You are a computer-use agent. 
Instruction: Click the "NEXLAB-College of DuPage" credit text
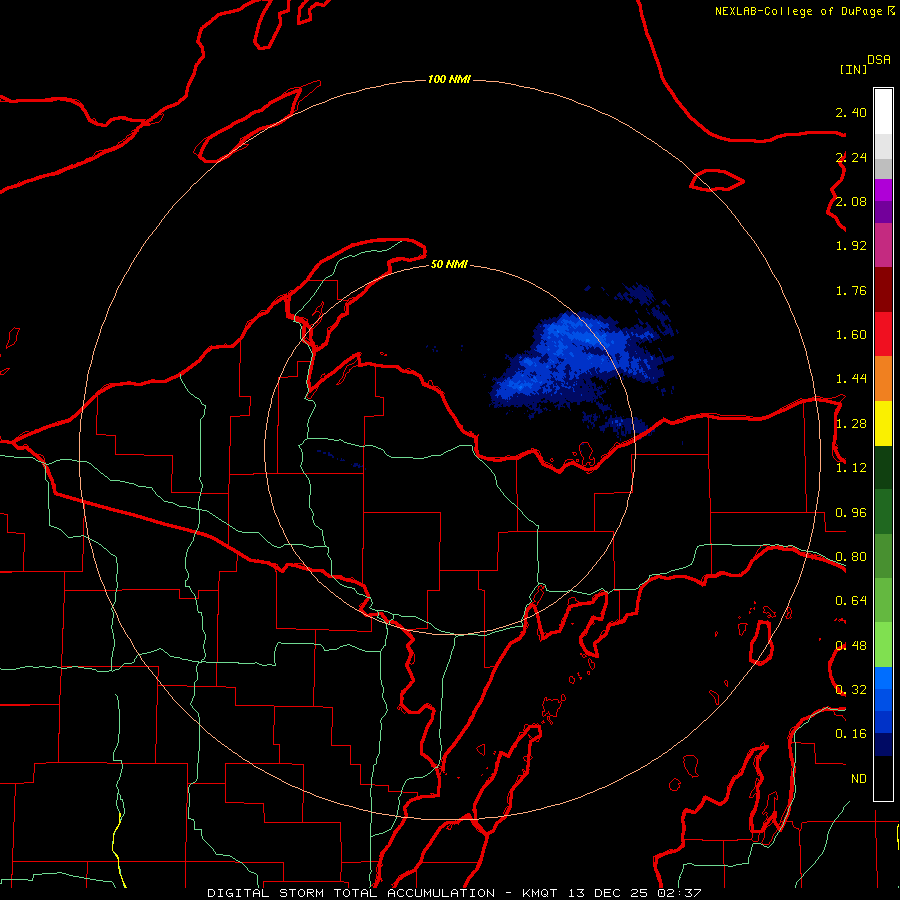(x=800, y=11)
